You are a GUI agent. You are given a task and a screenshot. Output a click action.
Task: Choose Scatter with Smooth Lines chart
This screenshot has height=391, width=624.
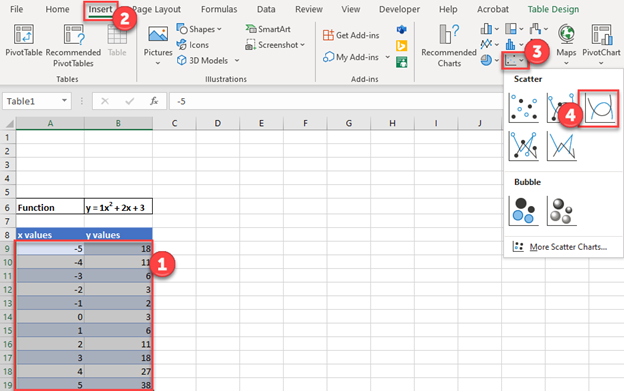600,108
